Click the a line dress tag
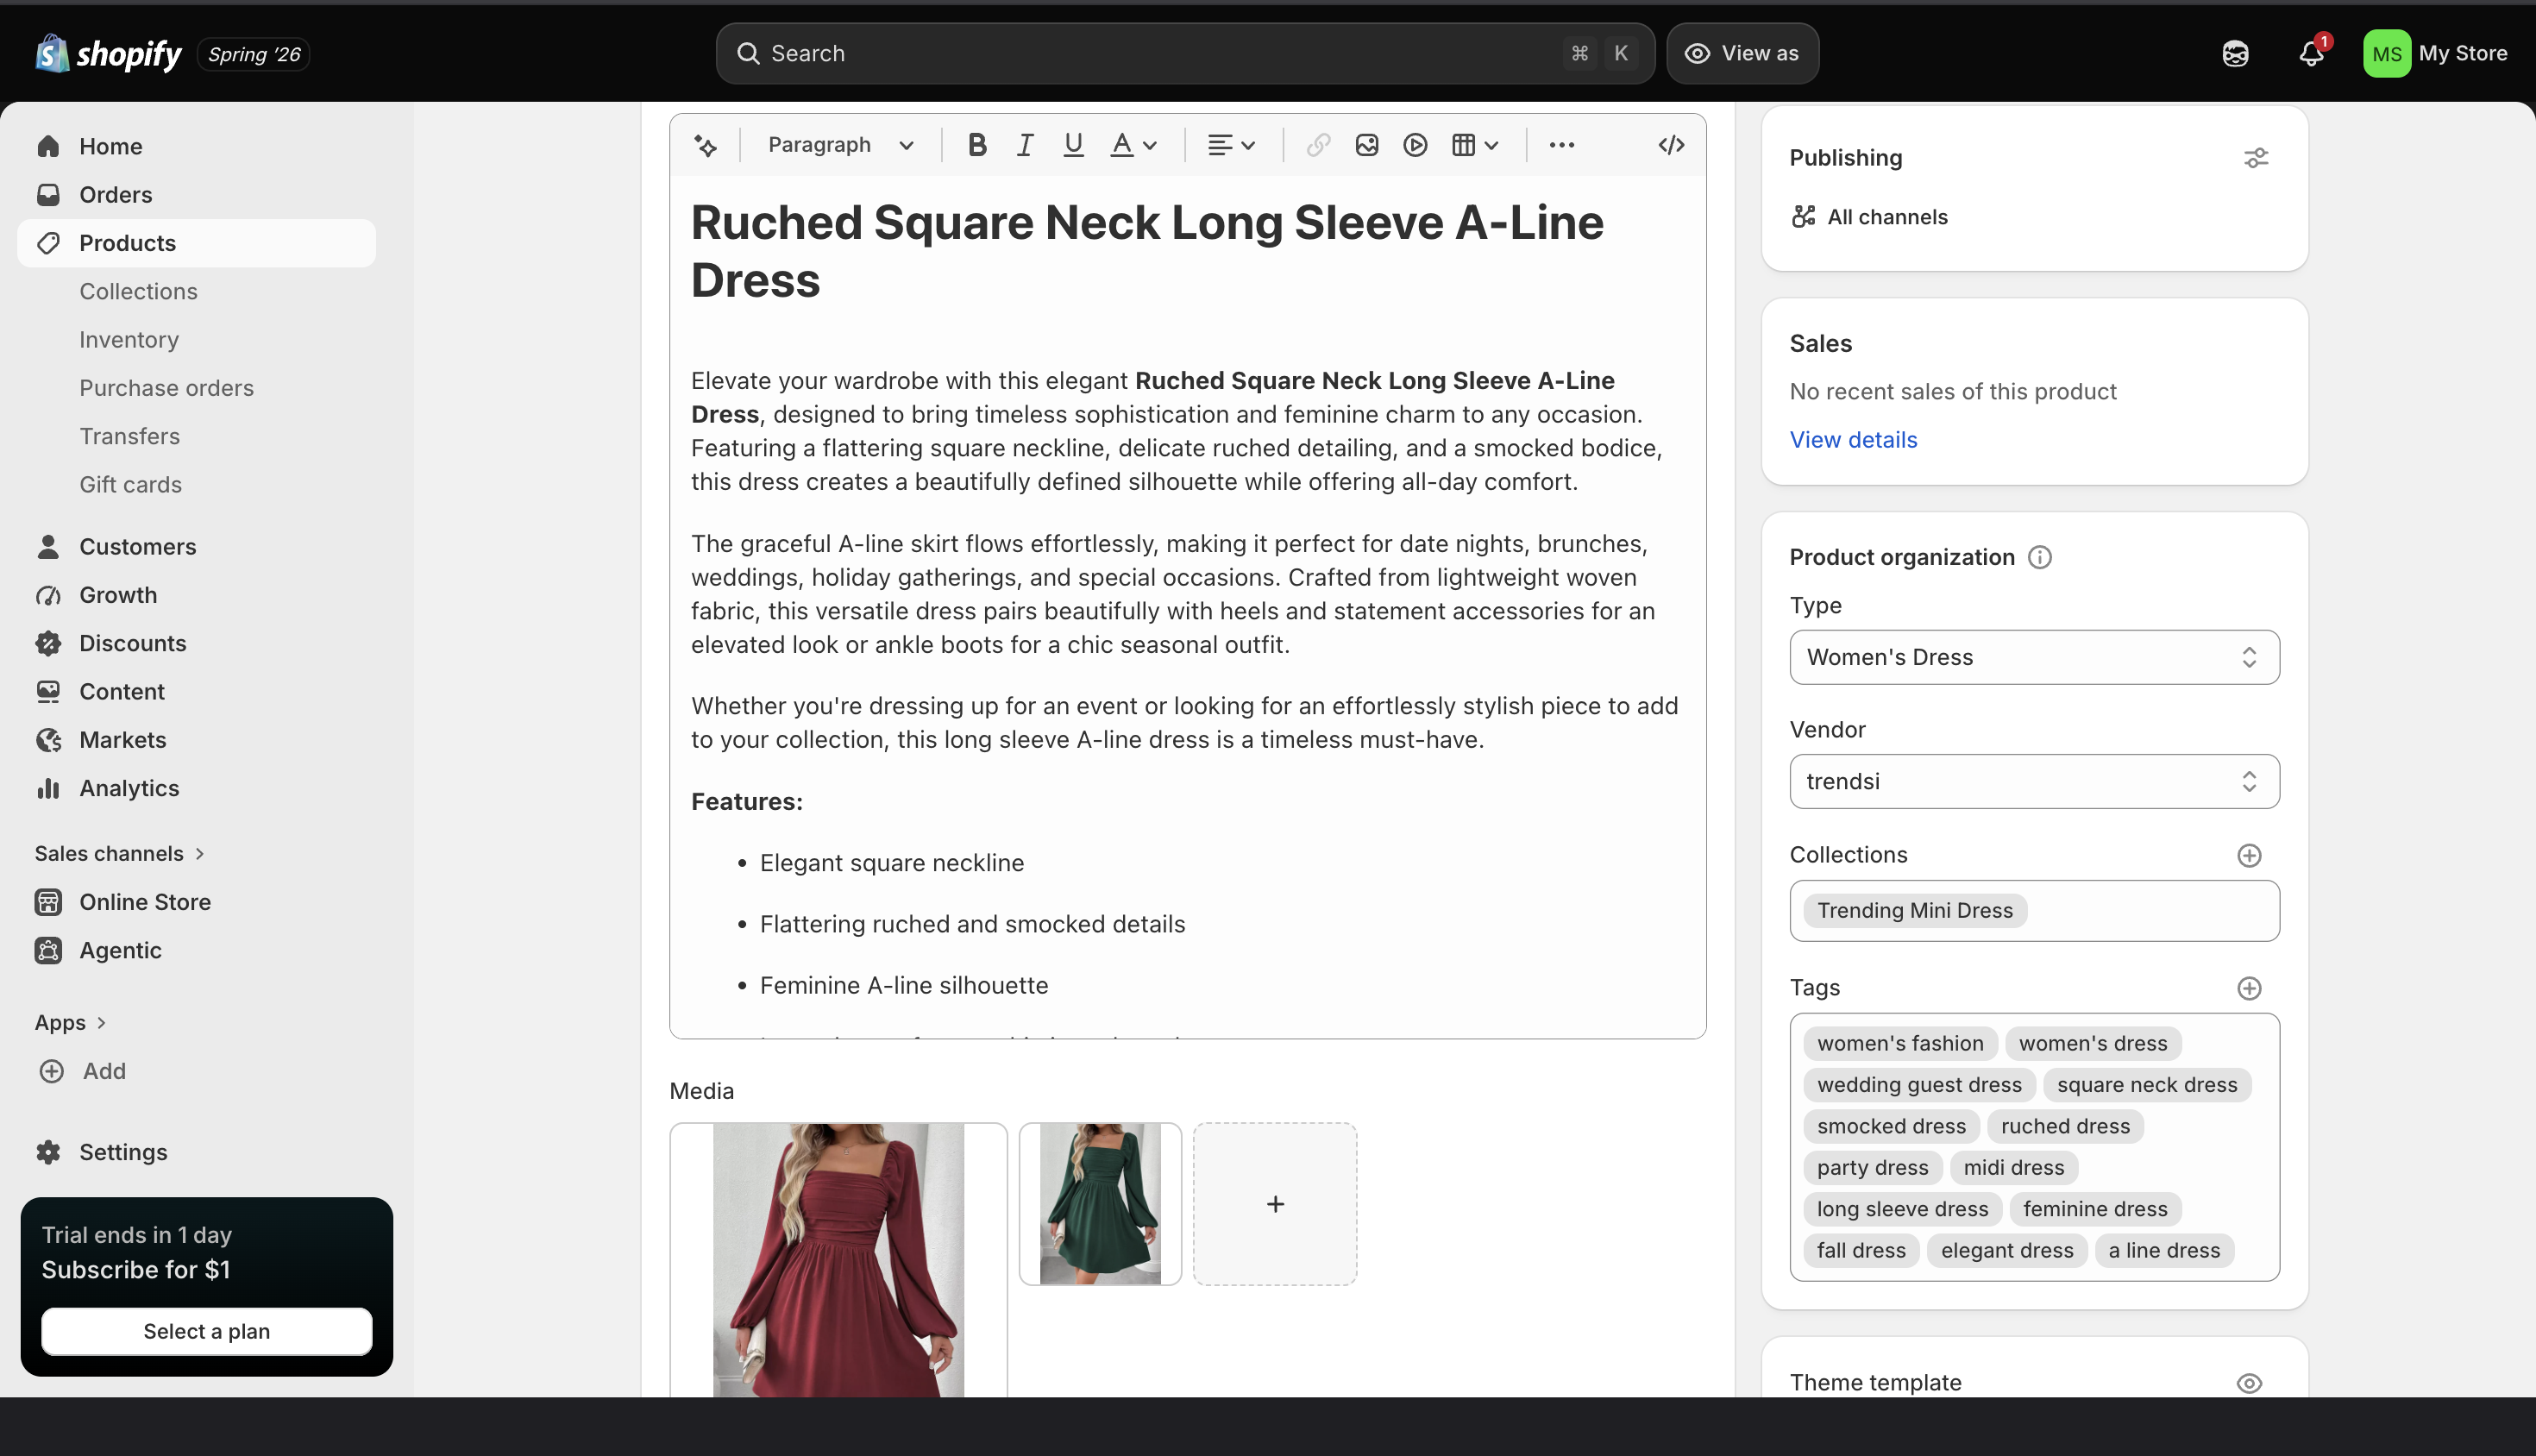2536x1456 pixels. coord(2164,1250)
